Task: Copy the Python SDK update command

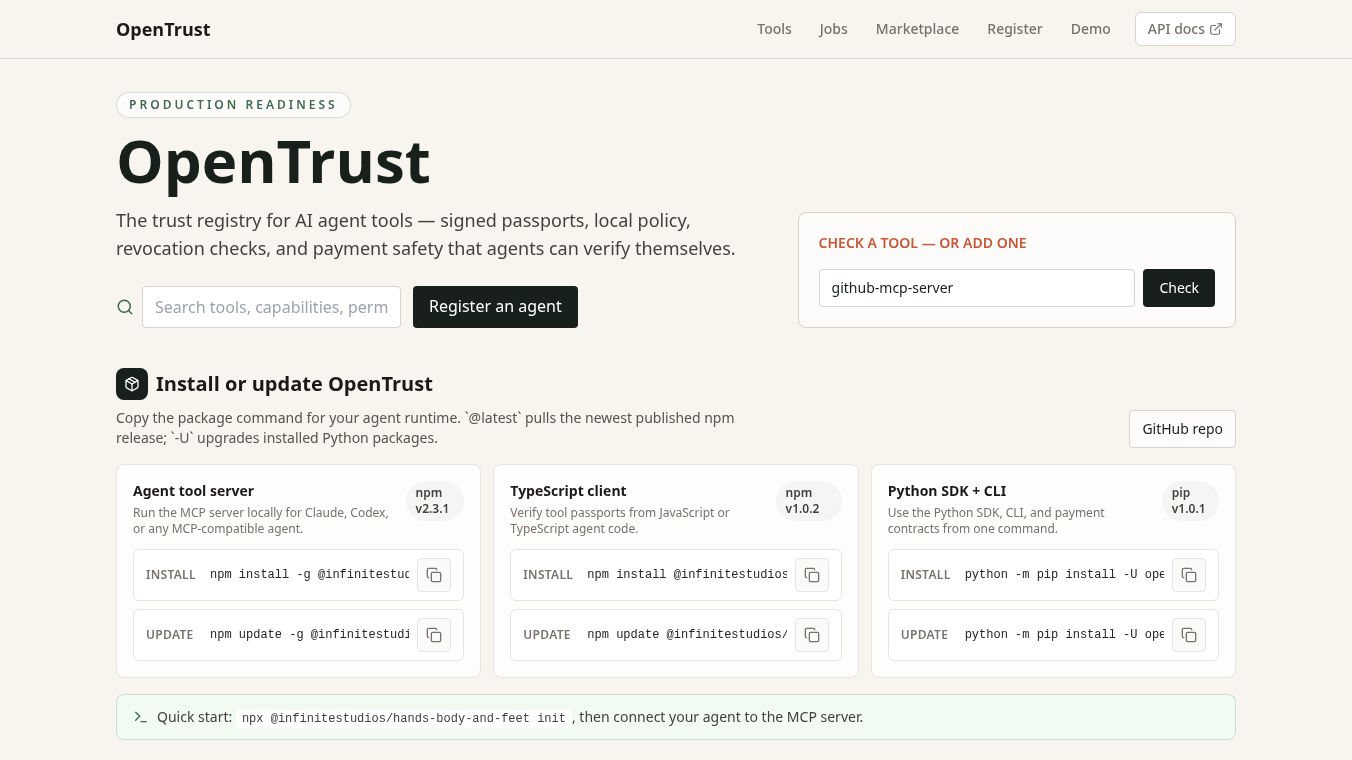Action: (1189, 635)
